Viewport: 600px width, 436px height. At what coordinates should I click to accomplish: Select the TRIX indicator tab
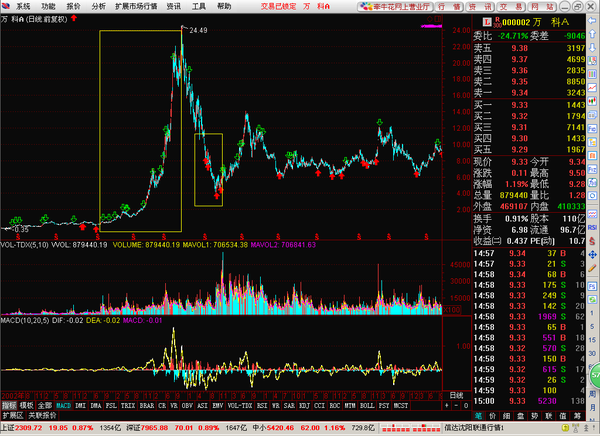(x=128, y=405)
